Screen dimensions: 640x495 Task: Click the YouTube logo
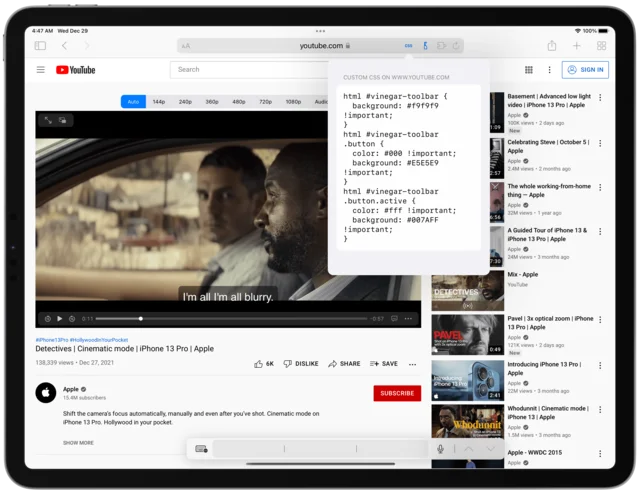click(x=76, y=70)
